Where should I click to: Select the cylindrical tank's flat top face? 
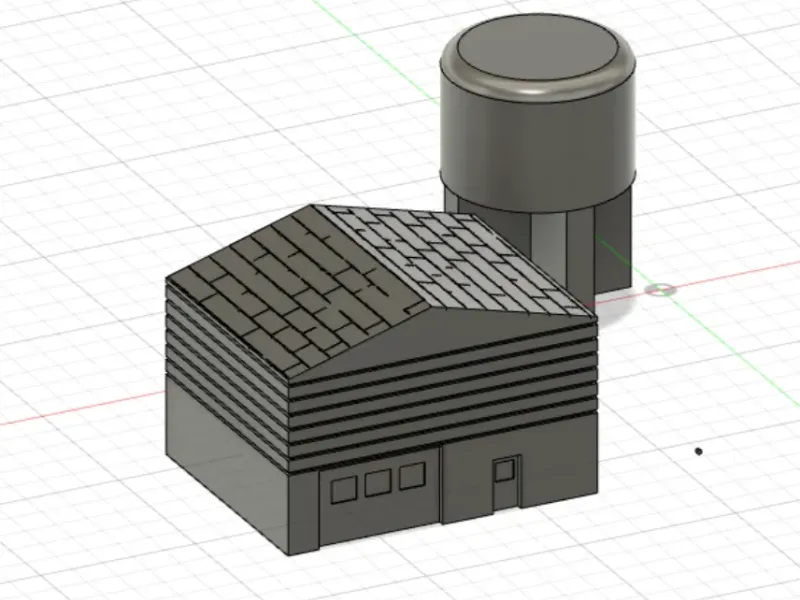[538, 48]
